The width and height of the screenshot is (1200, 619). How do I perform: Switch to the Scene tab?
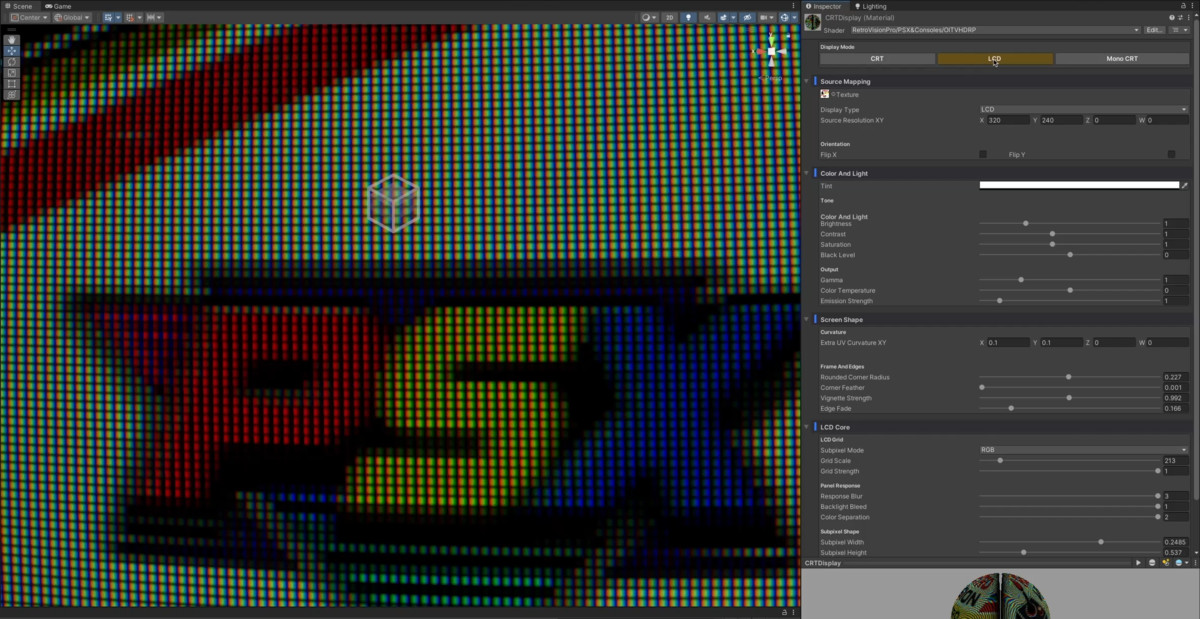tap(20, 6)
